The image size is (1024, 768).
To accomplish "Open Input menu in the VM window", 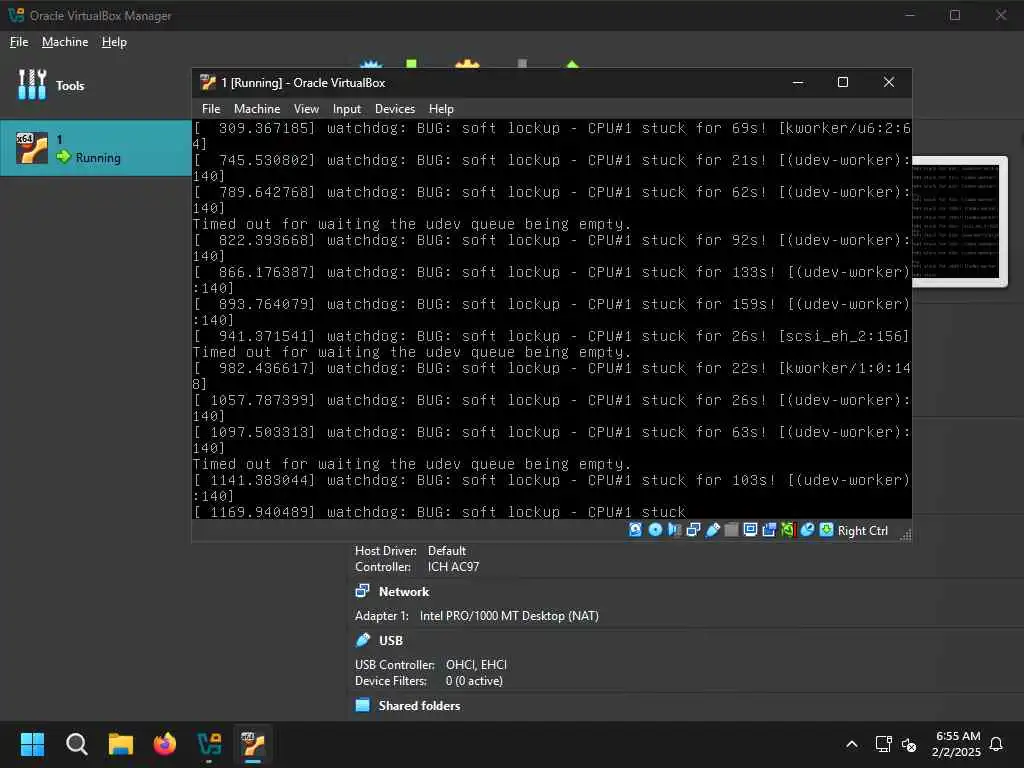I will click(347, 109).
